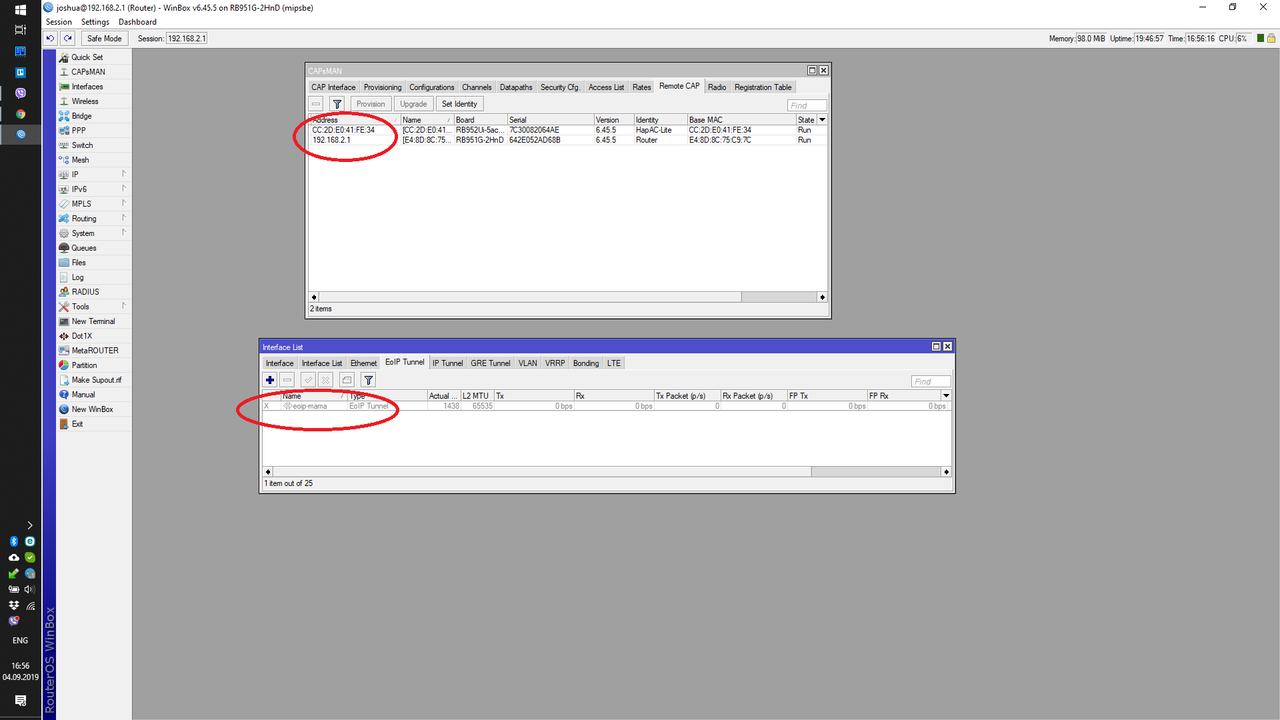
Task: Open New WinBox from the sidebar
Action: (92, 409)
